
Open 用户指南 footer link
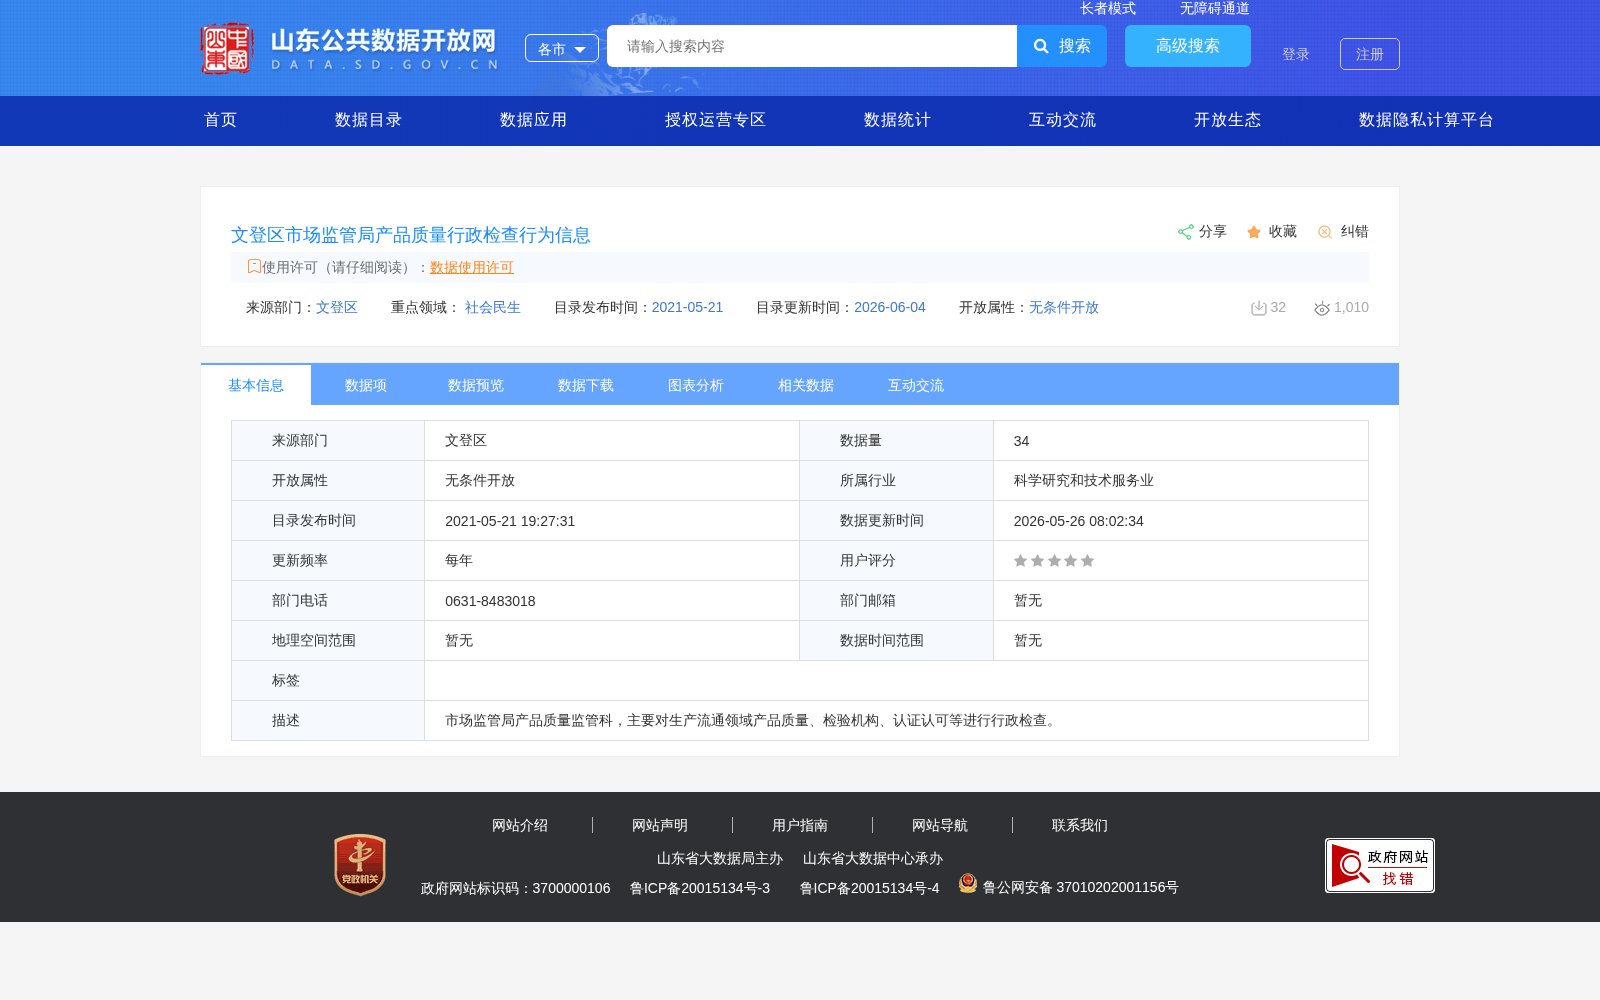pos(800,825)
